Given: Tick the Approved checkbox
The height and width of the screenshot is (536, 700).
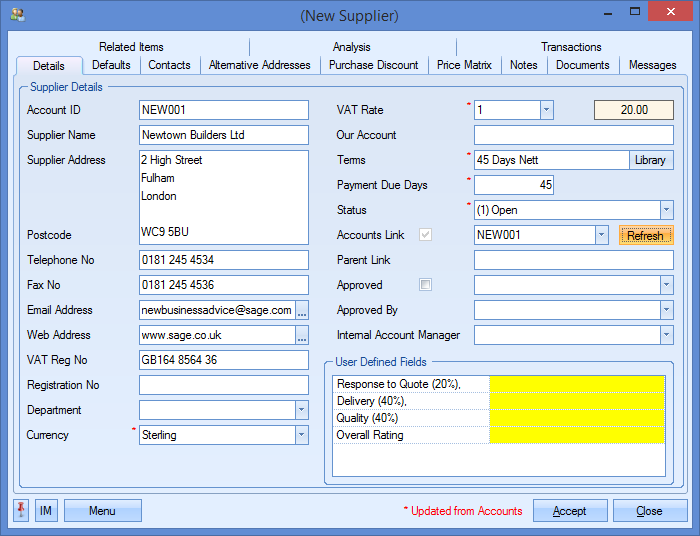Looking at the screenshot, I should point(426,285).
